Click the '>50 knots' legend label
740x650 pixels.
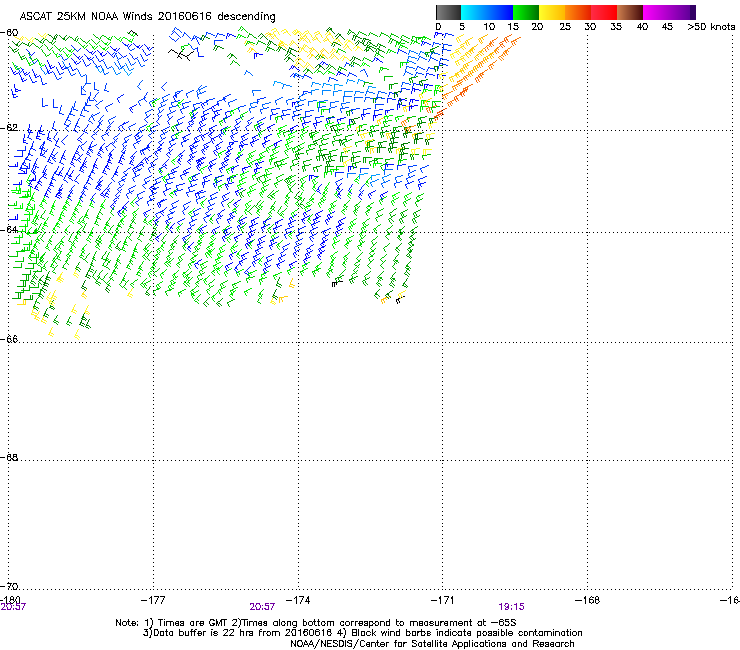711,27
